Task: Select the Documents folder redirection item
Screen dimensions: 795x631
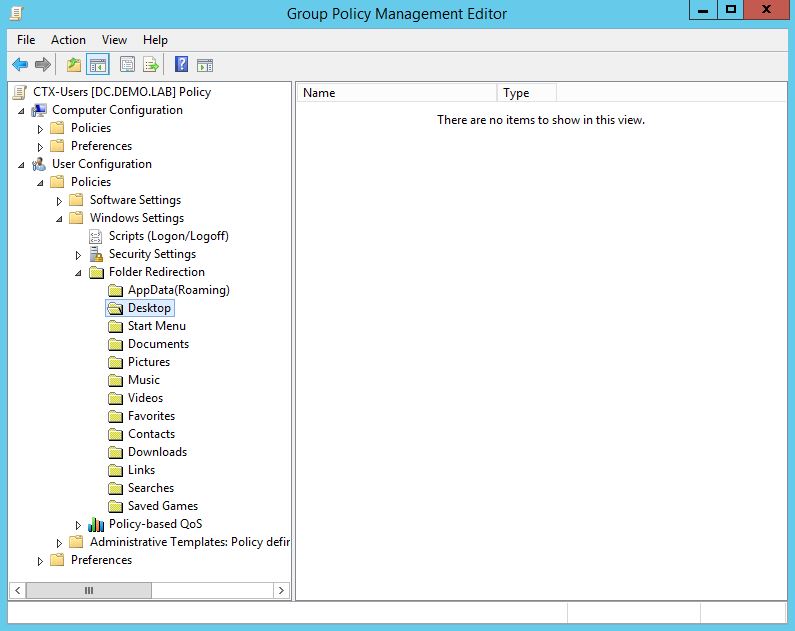Action: (157, 344)
